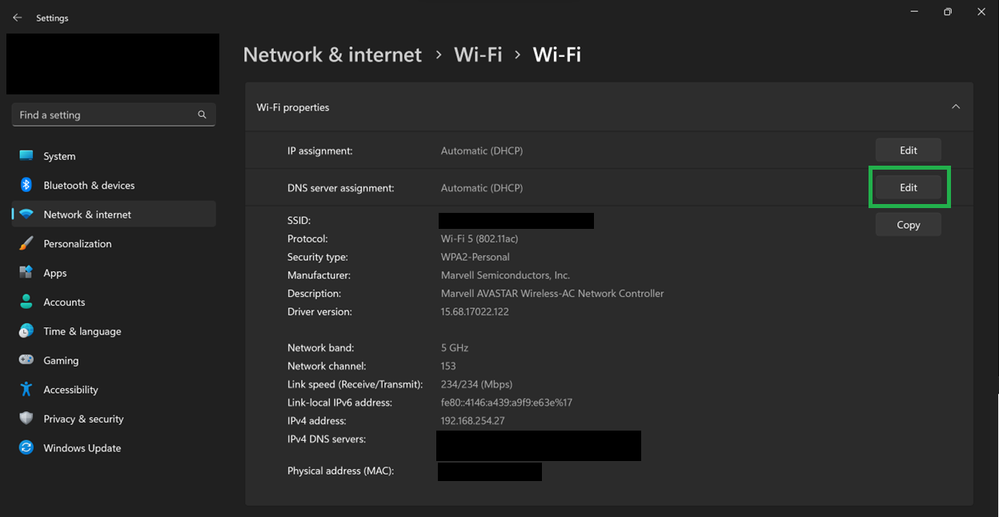Viewport: 999px width, 517px height.
Task: Select Network & internet in sidebar
Action: [x=87, y=214]
